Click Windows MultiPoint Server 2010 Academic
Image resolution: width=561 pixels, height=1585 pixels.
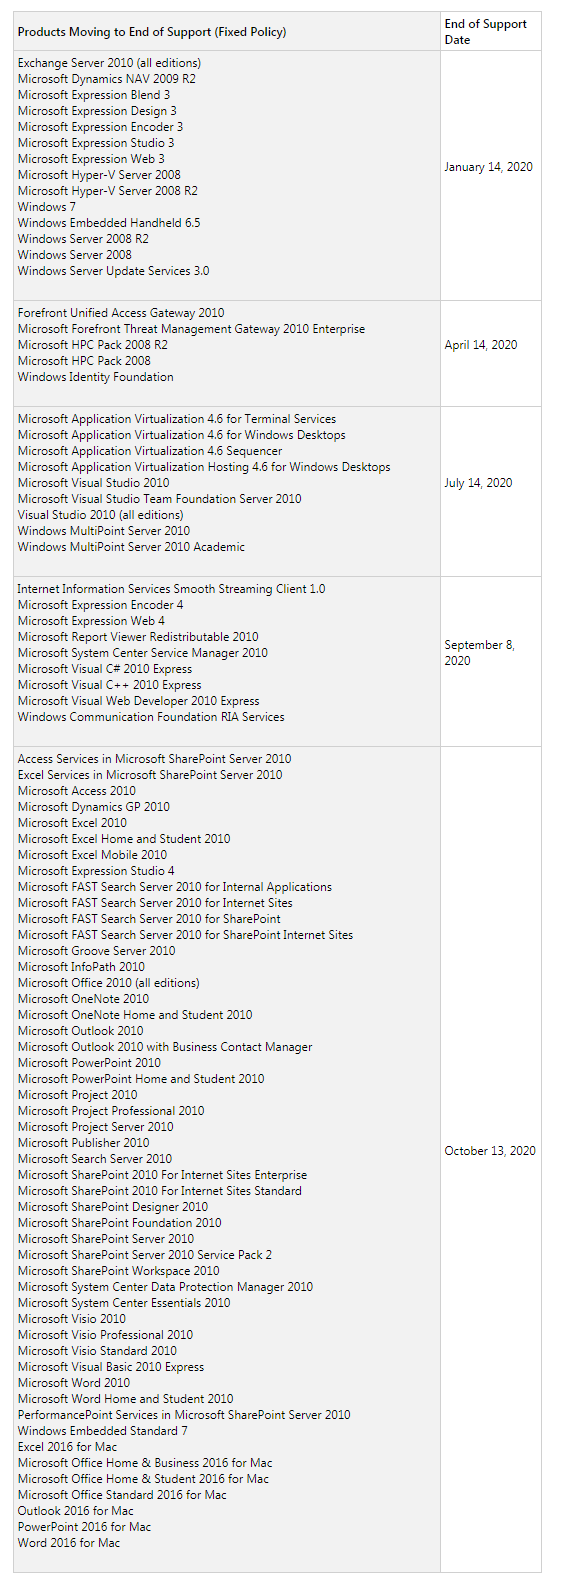point(131,547)
